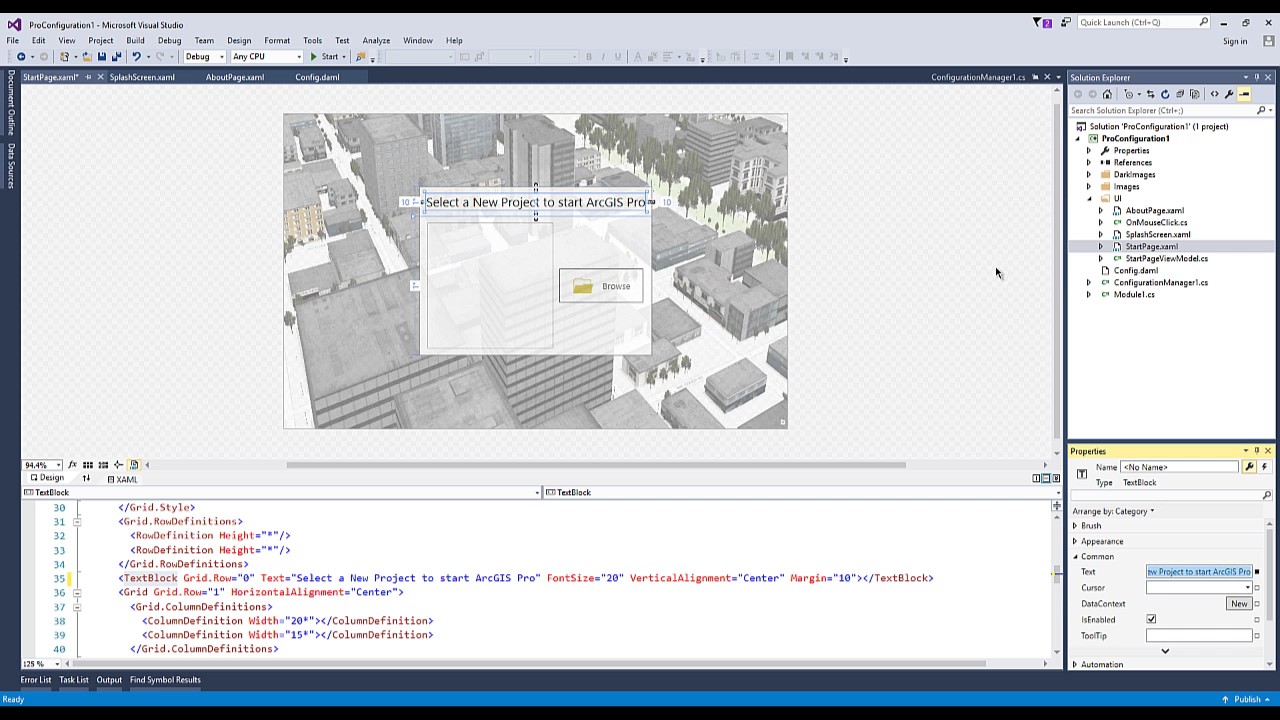Switch to Config.daml tab
This screenshot has height=720, width=1280.
click(317, 77)
